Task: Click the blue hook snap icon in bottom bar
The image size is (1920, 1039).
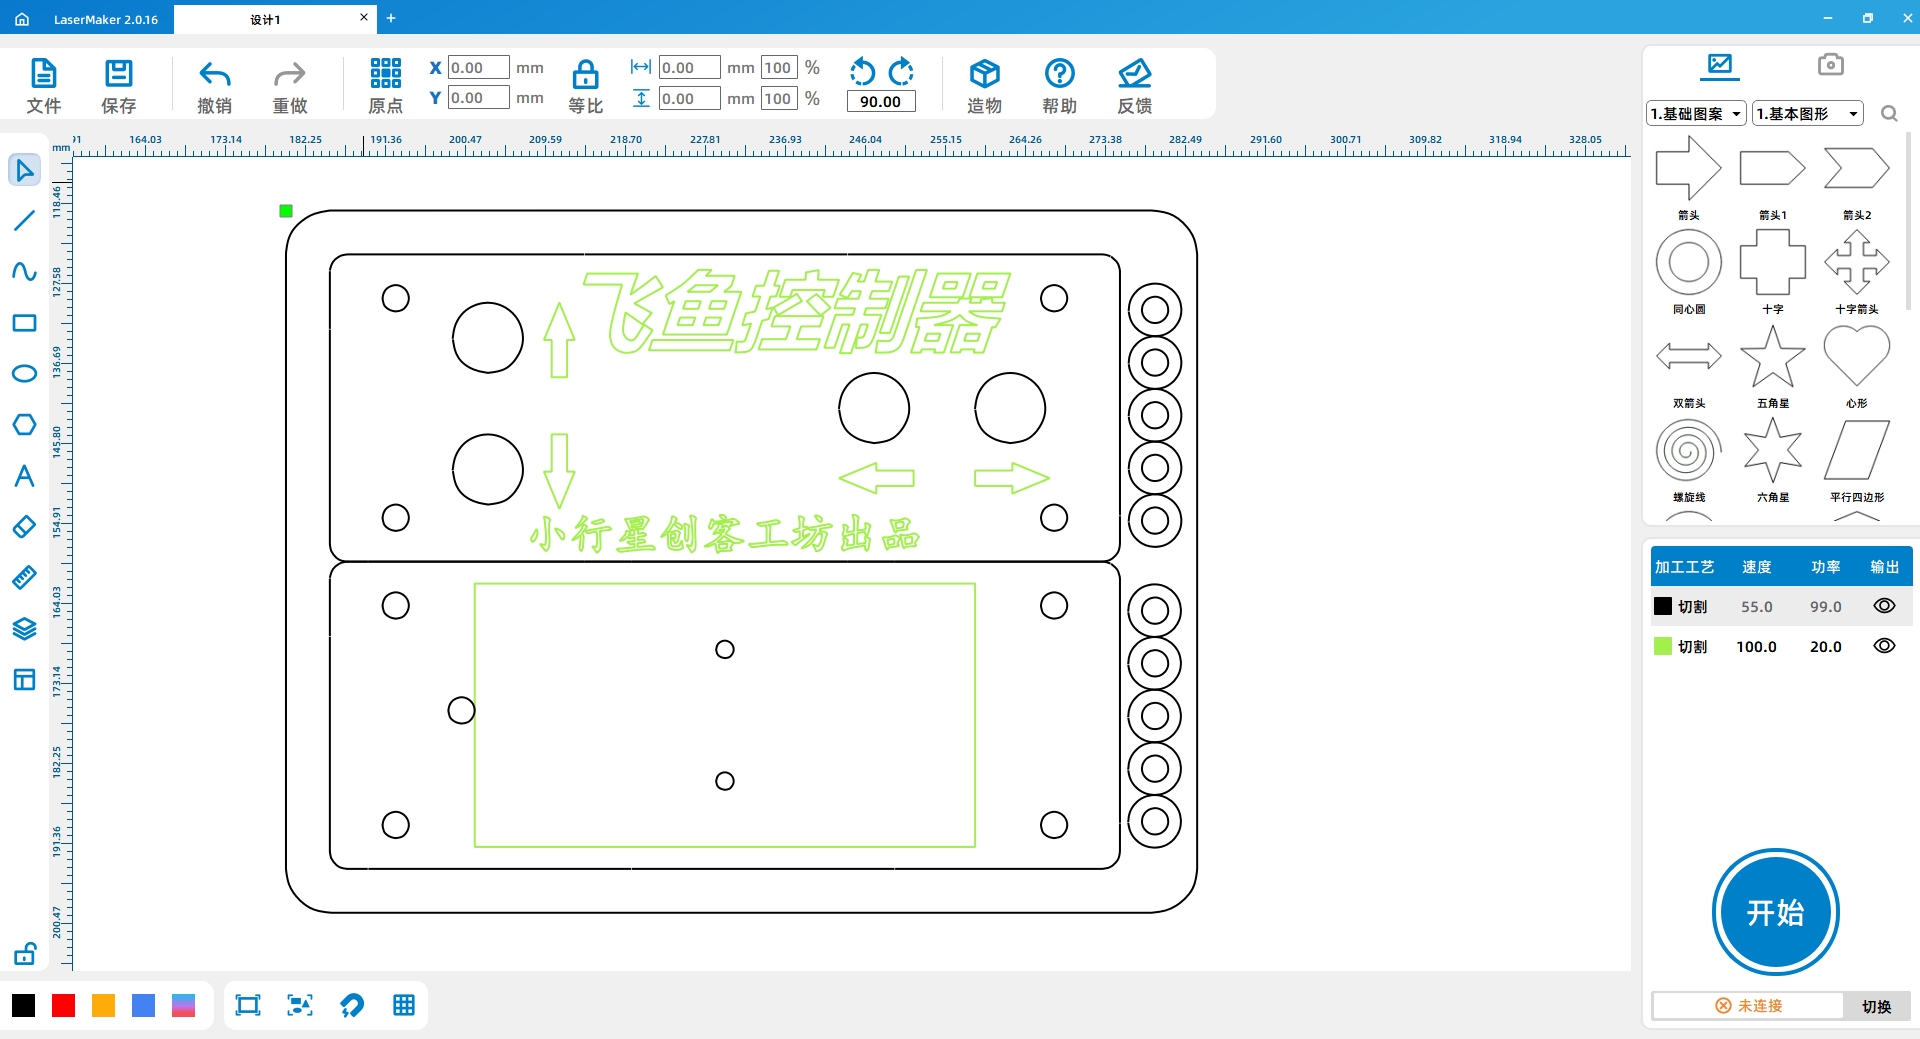Action: point(352,1005)
